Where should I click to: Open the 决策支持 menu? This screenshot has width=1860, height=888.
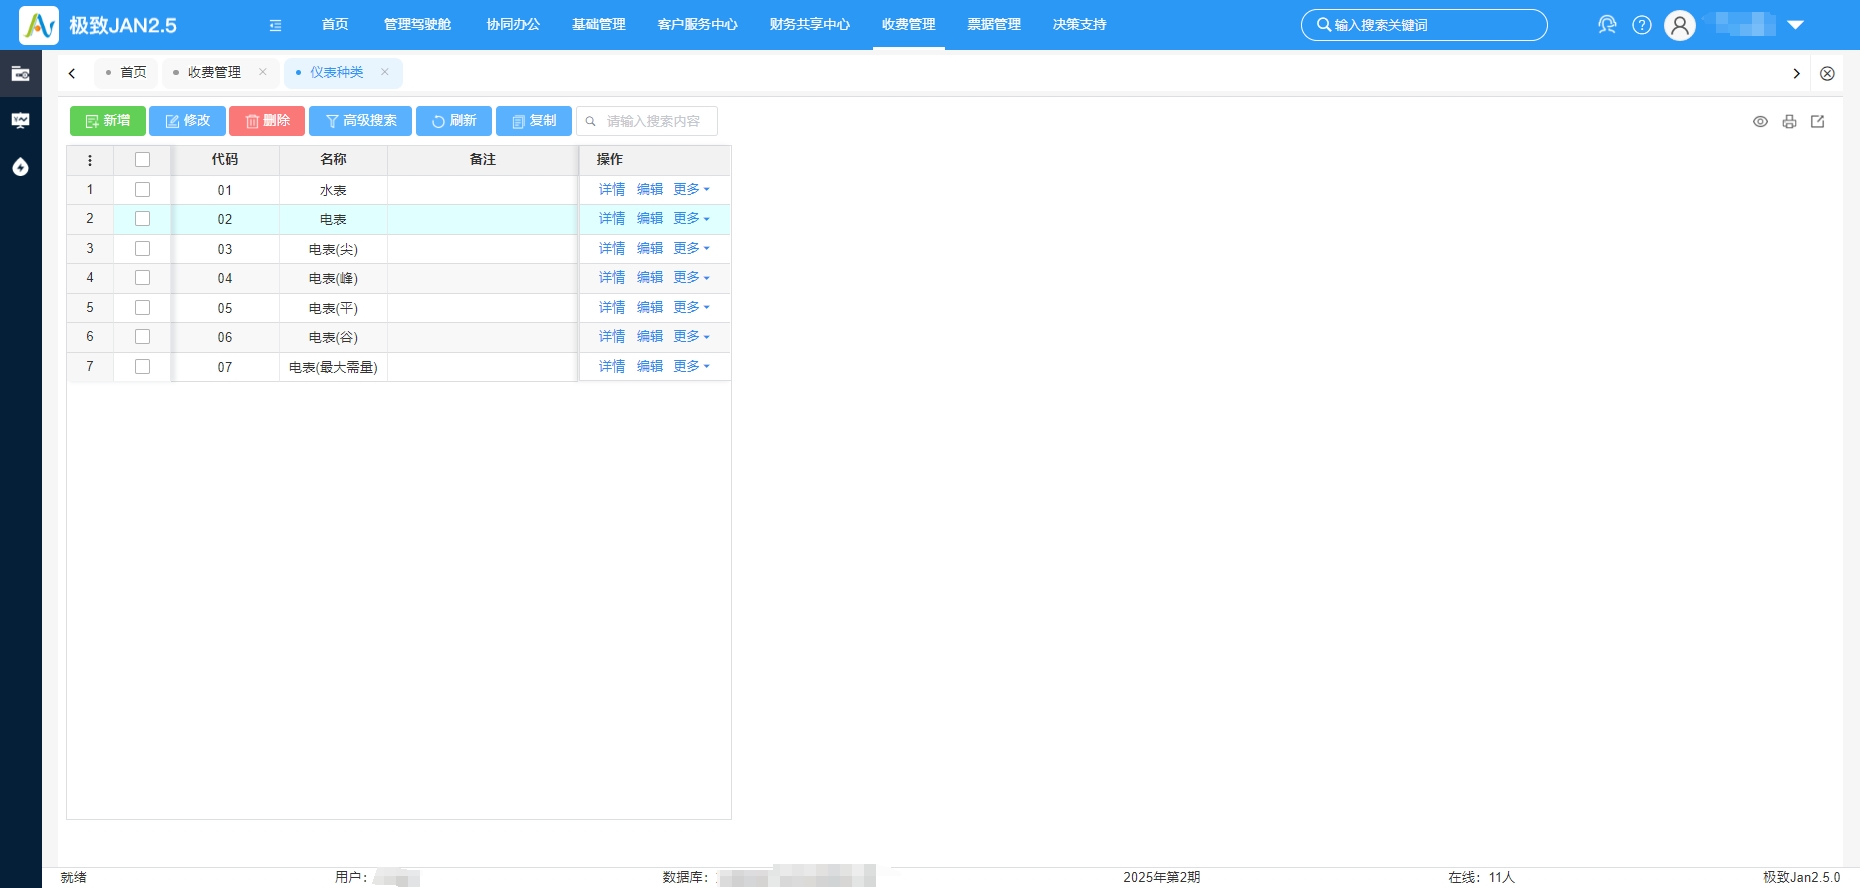(1080, 25)
